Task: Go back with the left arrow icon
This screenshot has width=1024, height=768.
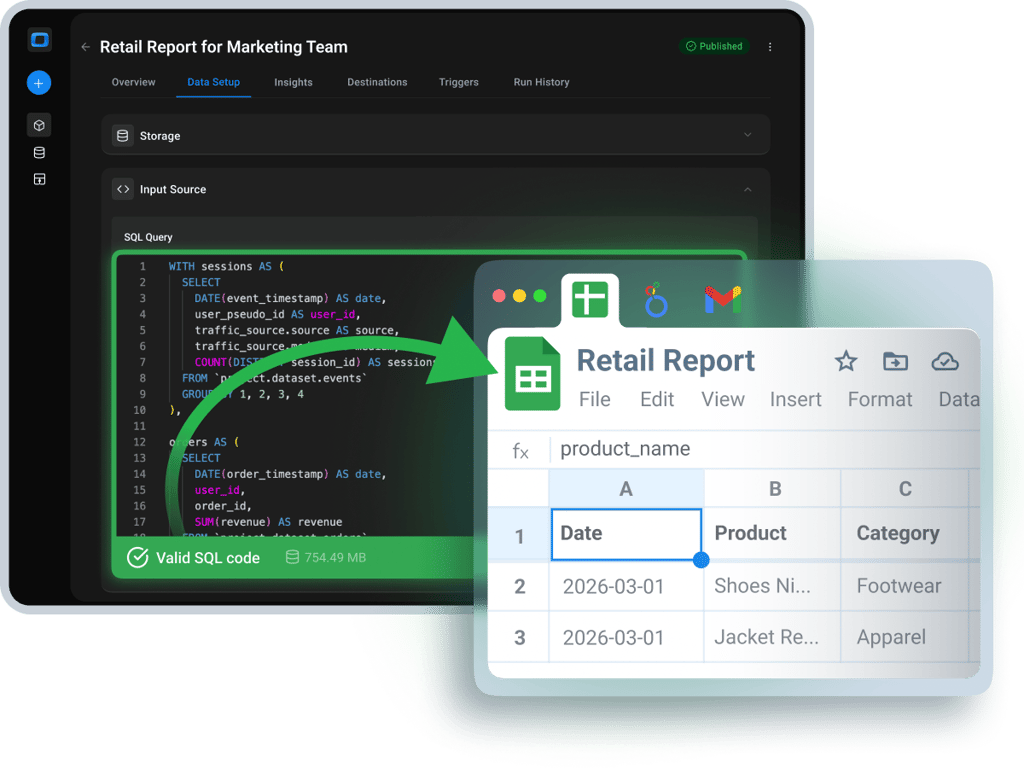Action: [x=86, y=47]
